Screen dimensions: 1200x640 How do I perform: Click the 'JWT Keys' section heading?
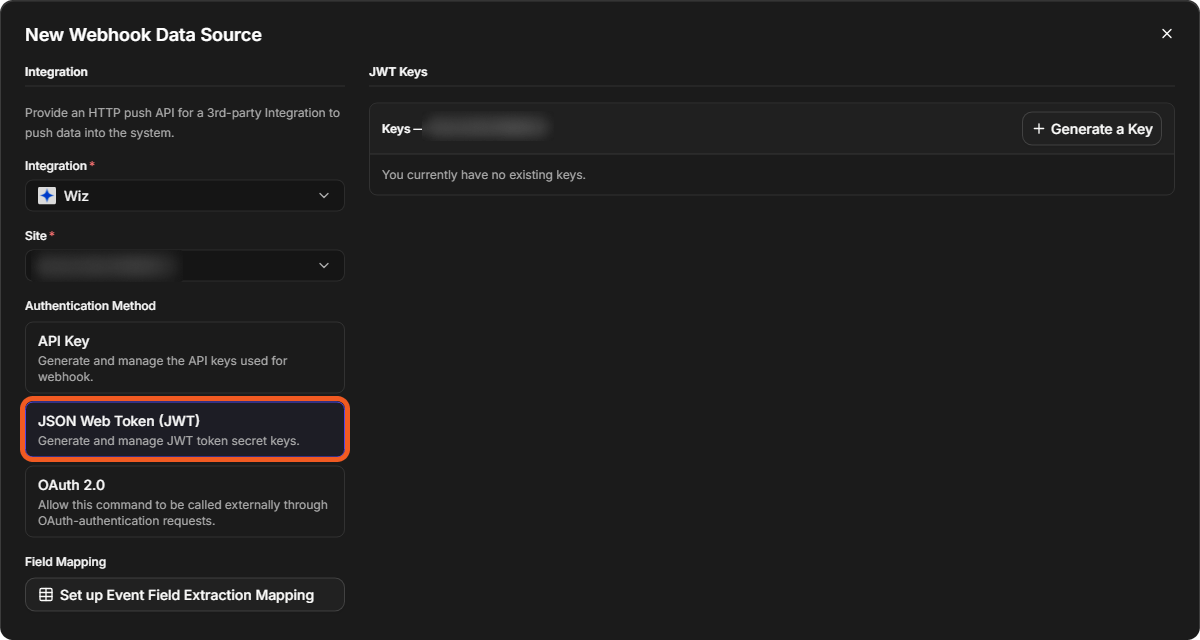pos(399,72)
